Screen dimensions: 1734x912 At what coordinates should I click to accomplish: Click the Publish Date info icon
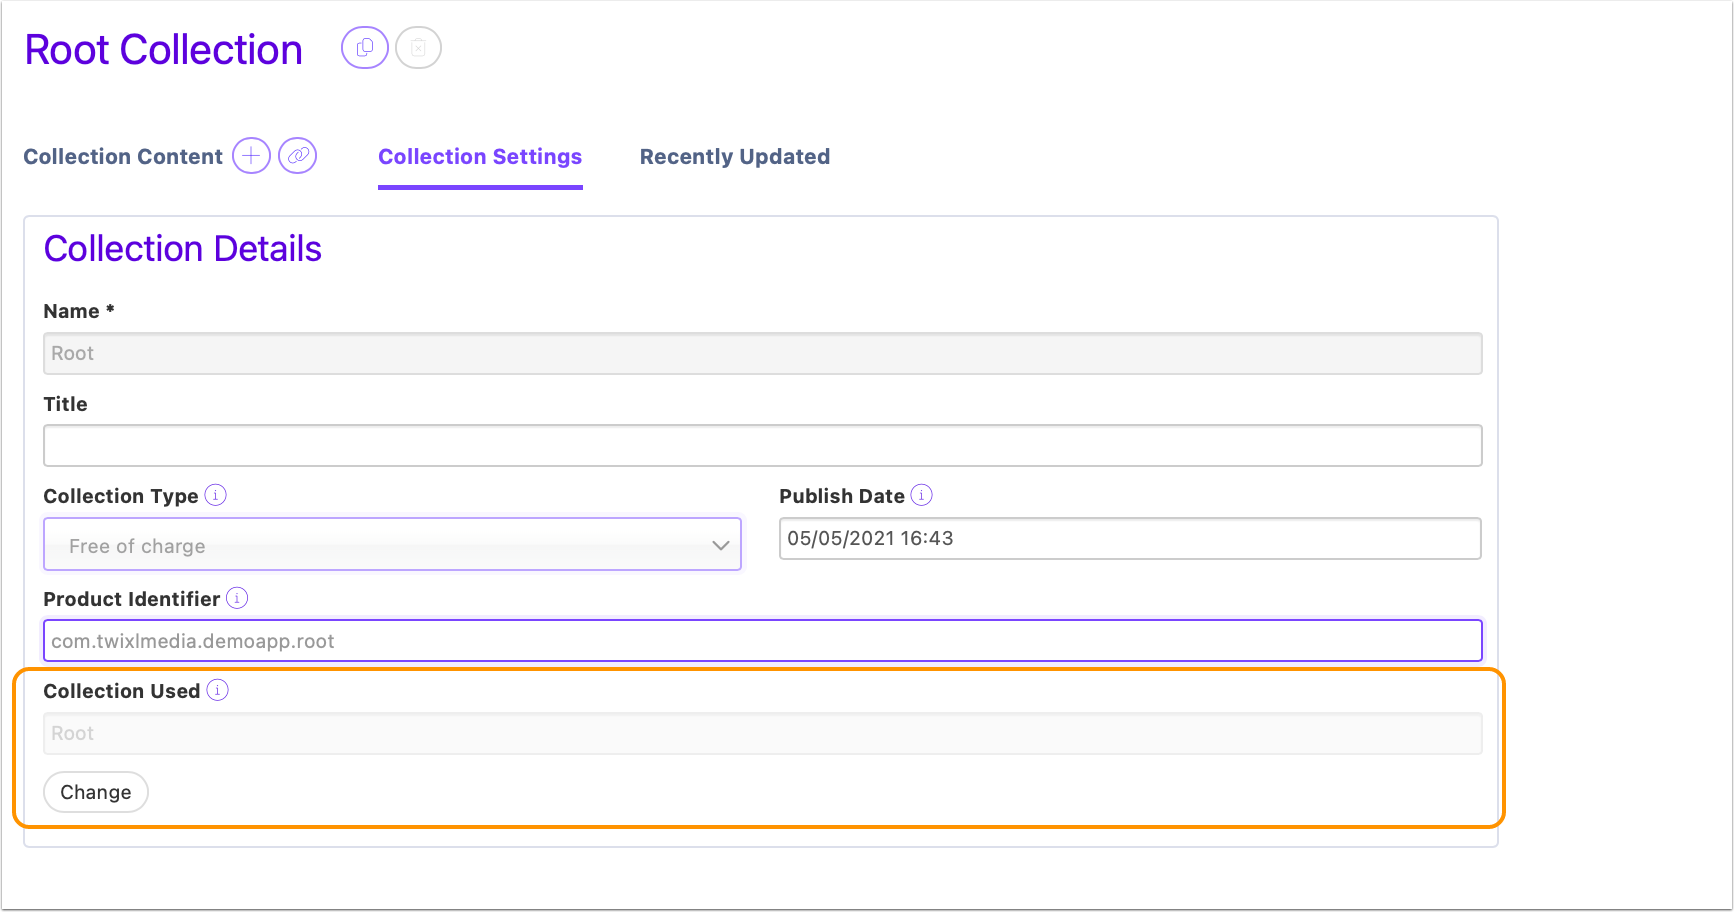click(922, 495)
